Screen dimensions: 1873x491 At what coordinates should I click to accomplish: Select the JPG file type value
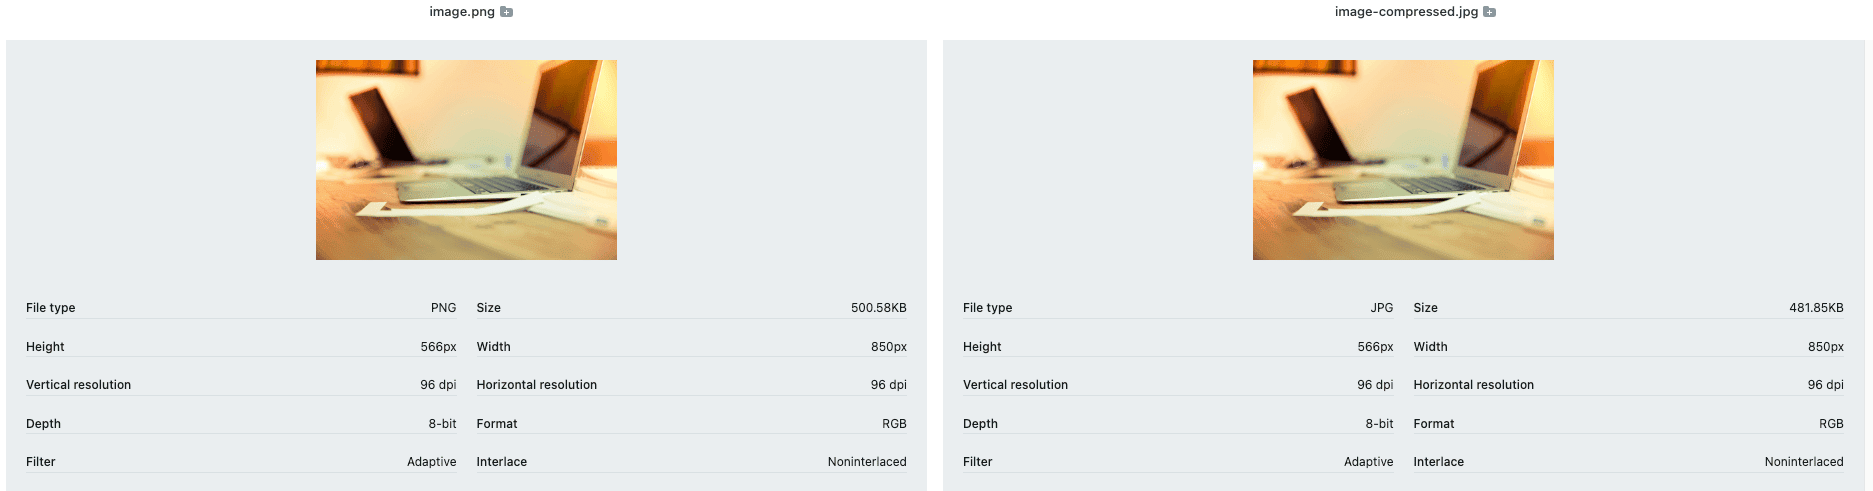click(1381, 308)
